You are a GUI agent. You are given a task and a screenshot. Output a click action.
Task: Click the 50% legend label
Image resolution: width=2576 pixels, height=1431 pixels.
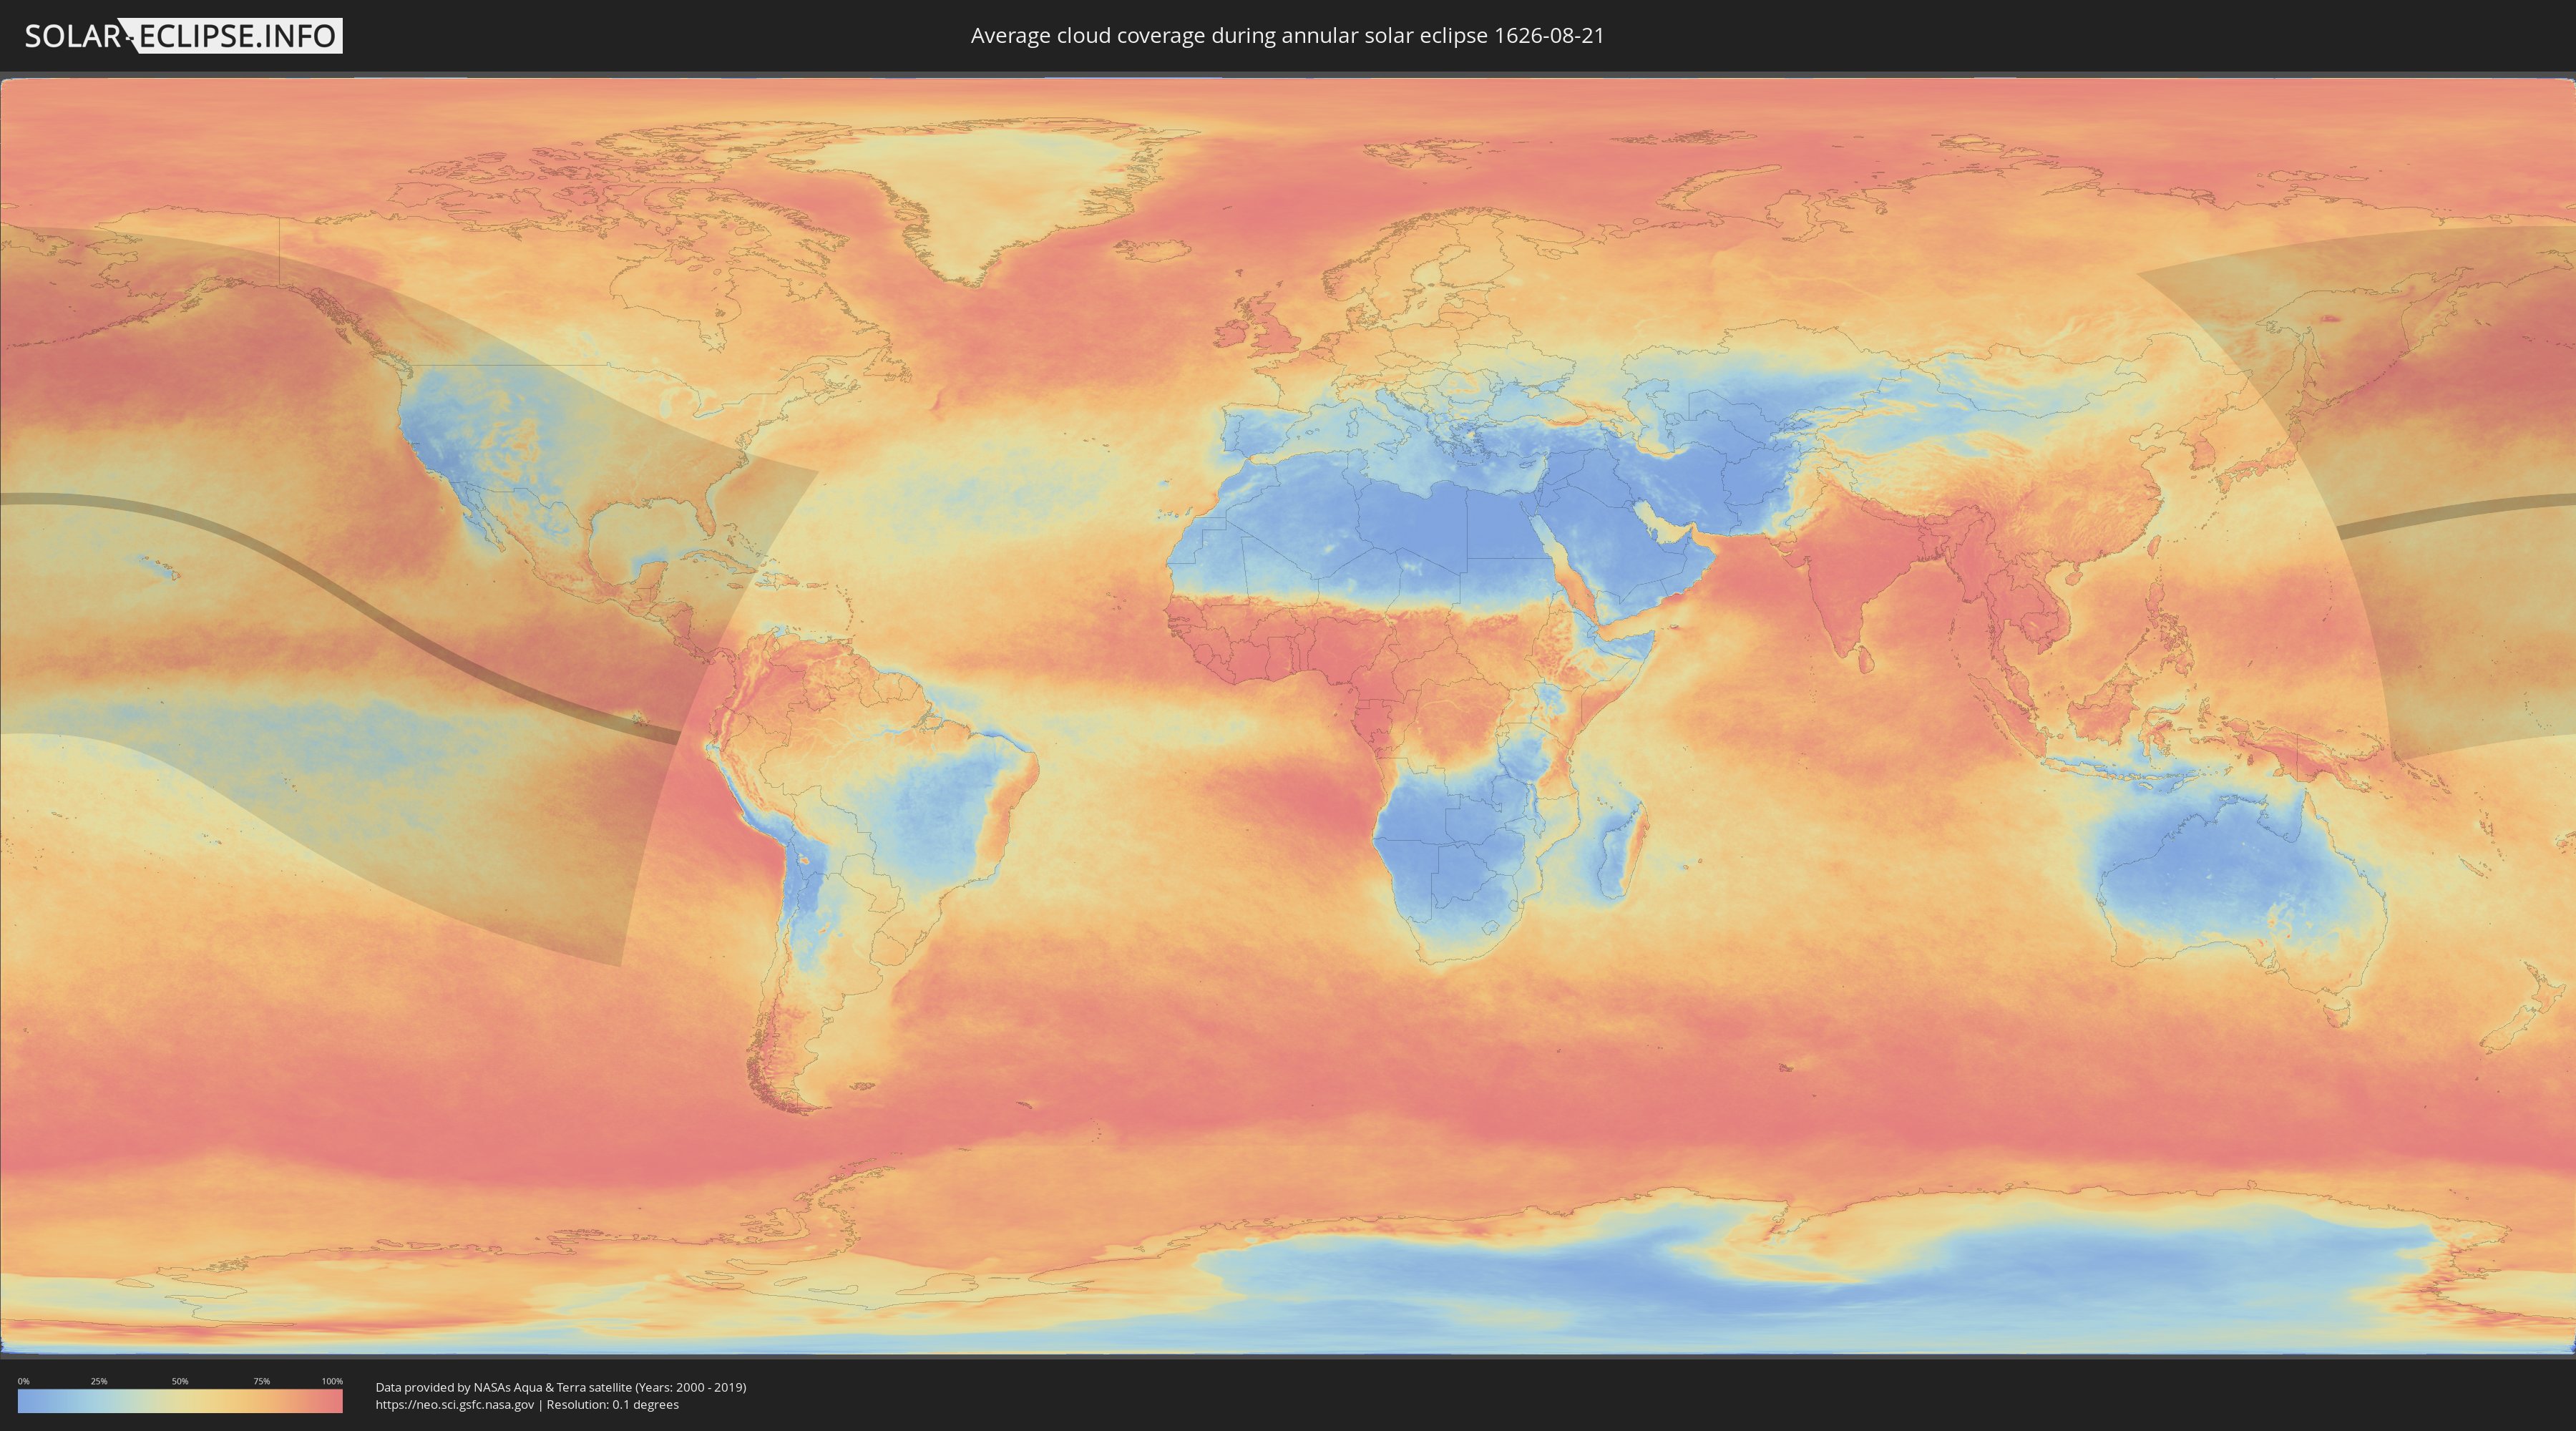pos(180,1381)
